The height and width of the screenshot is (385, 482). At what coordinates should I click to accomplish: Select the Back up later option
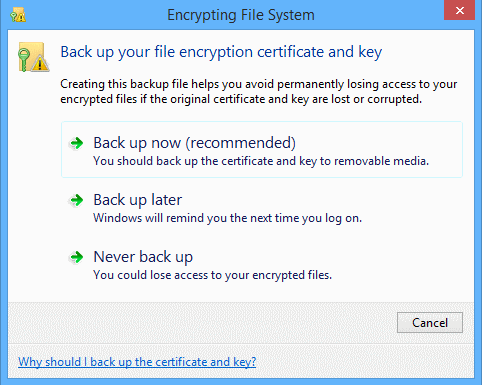point(262,208)
